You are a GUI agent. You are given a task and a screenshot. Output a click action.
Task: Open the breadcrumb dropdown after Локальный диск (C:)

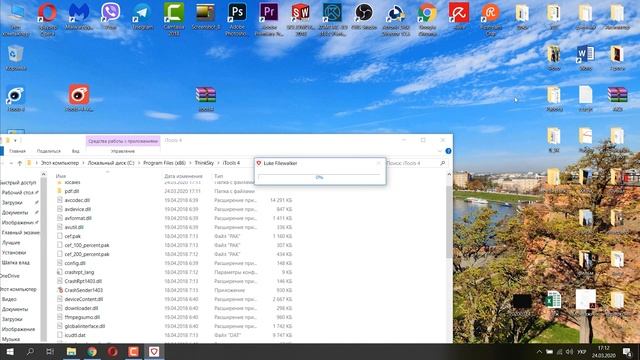coord(139,163)
